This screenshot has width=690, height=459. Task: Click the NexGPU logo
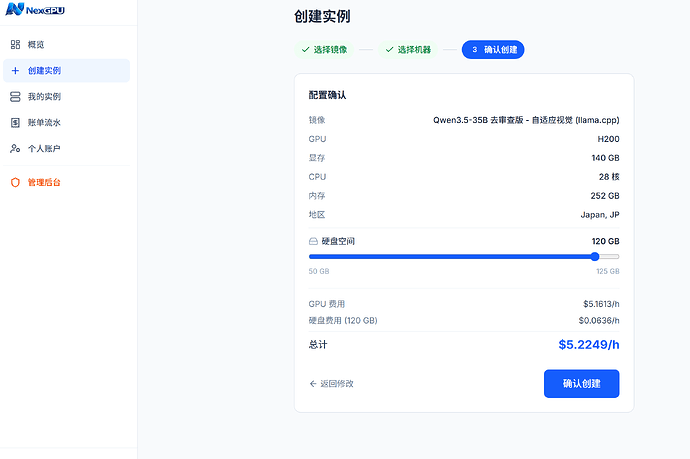click(x=35, y=9)
